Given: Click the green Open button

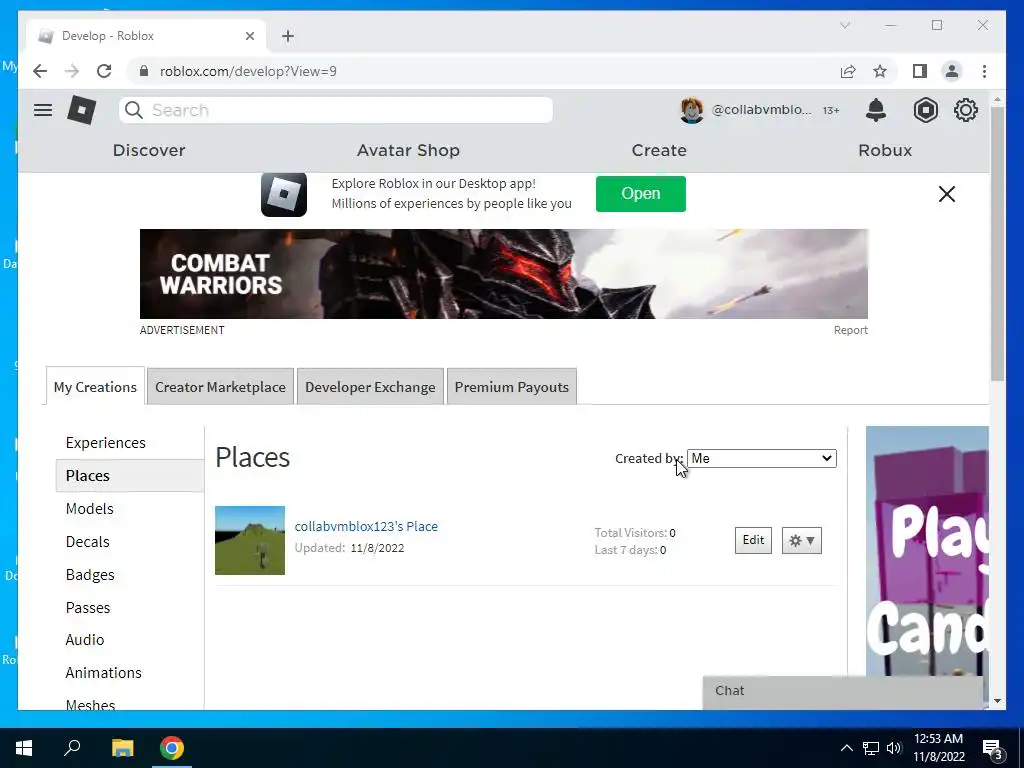Looking at the screenshot, I should [x=641, y=193].
